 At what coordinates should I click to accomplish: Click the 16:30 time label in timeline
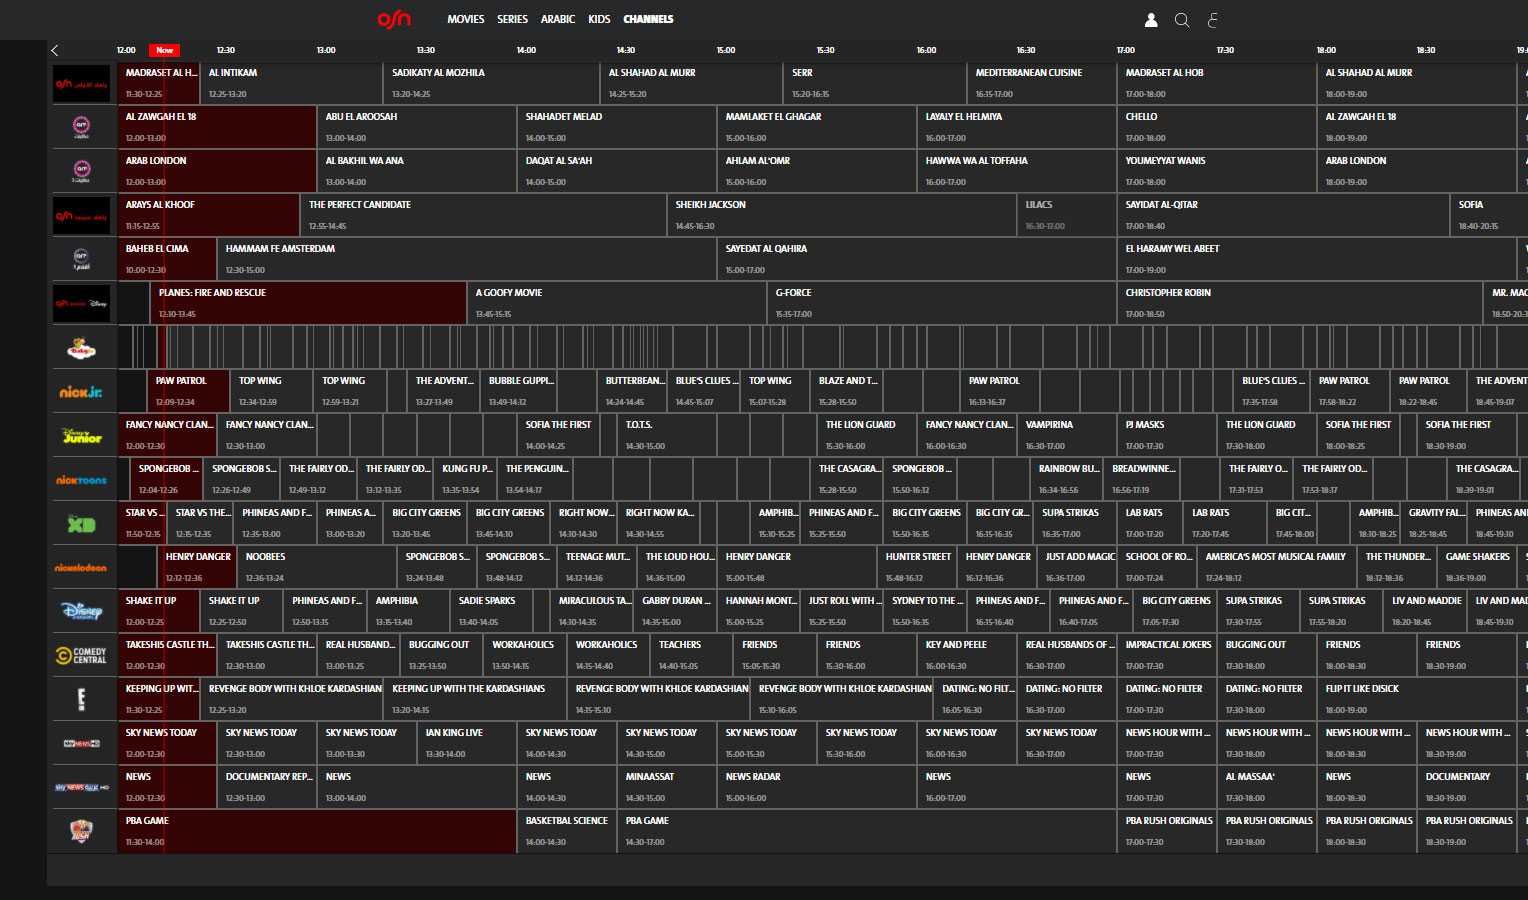1026,50
